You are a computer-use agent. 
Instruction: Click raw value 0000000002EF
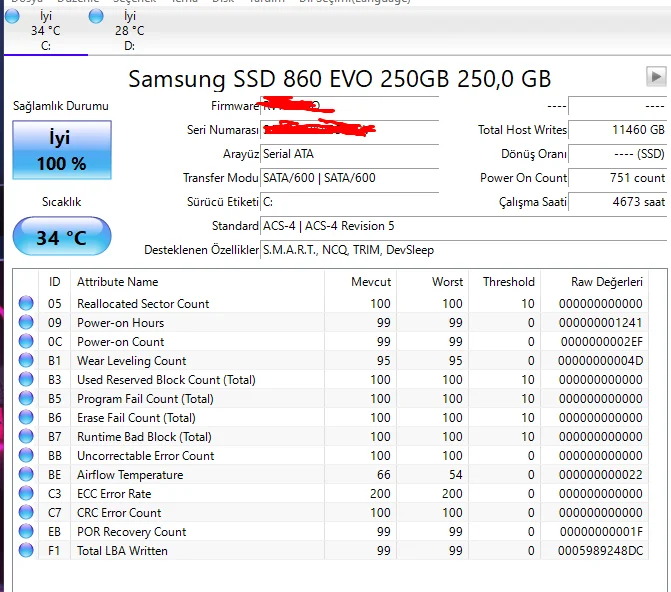[602, 342]
